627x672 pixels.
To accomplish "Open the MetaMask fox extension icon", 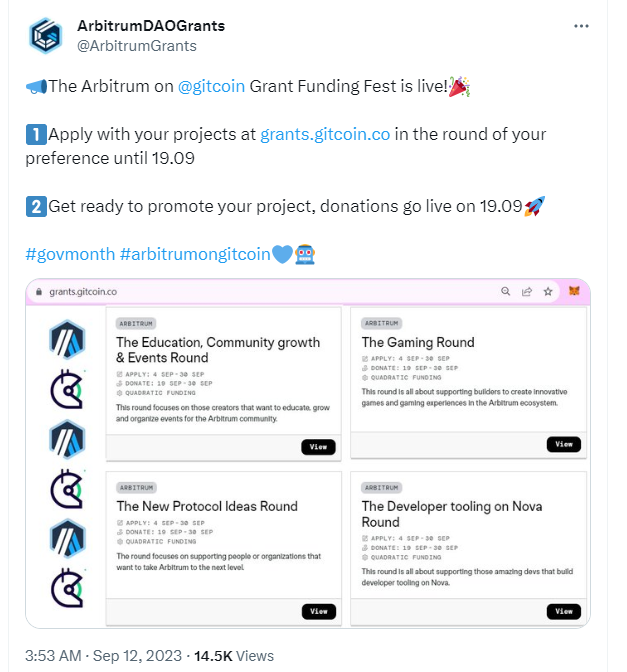I will 574,292.
